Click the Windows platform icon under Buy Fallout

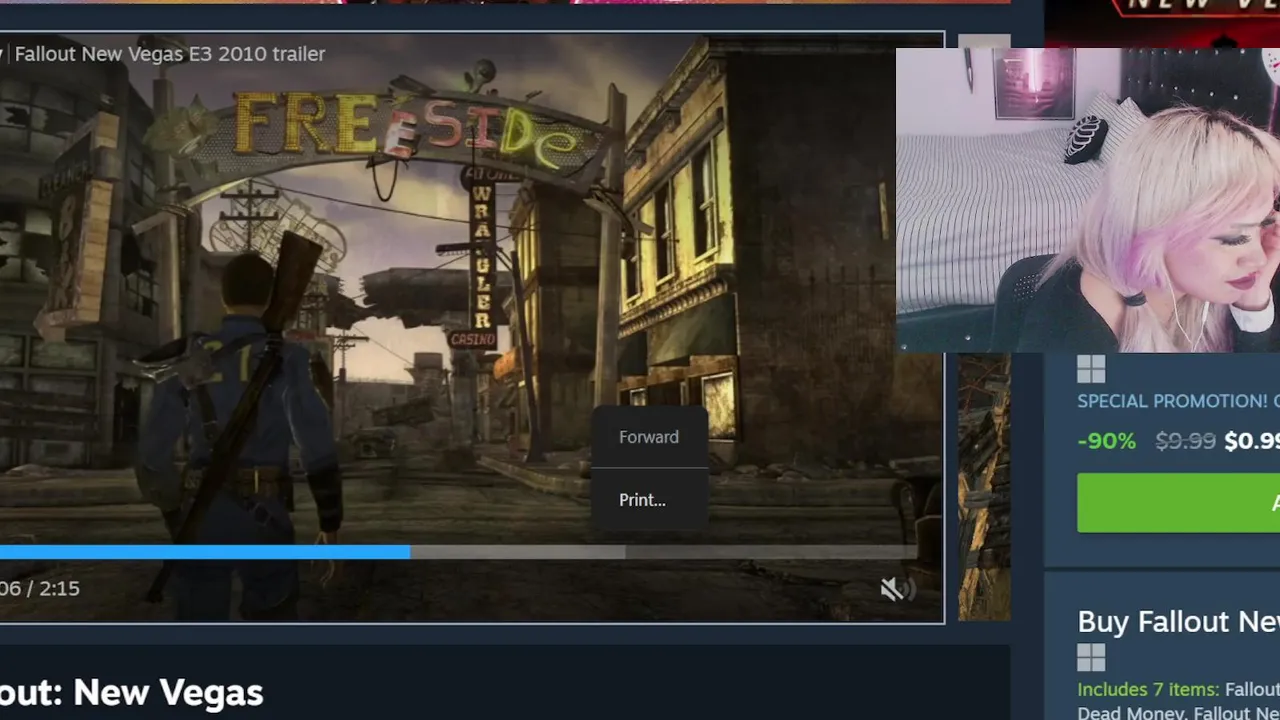click(x=1091, y=658)
